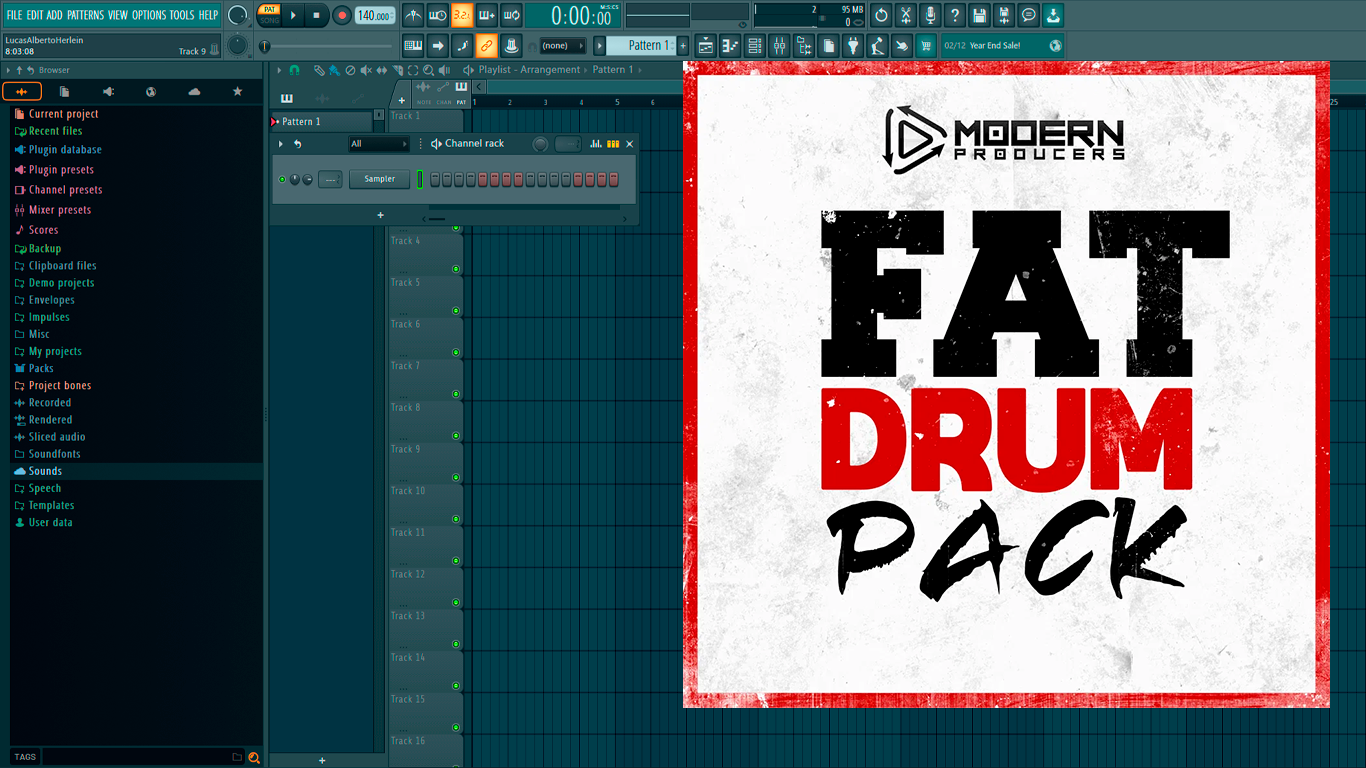Viewport: 1366px width, 768px height.
Task: Click the download content library icon
Action: (1053, 15)
